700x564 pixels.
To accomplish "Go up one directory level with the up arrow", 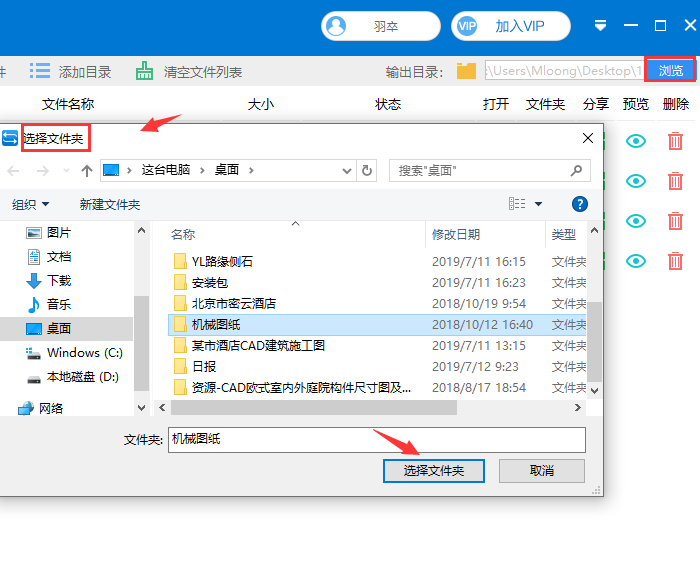I will click(87, 171).
